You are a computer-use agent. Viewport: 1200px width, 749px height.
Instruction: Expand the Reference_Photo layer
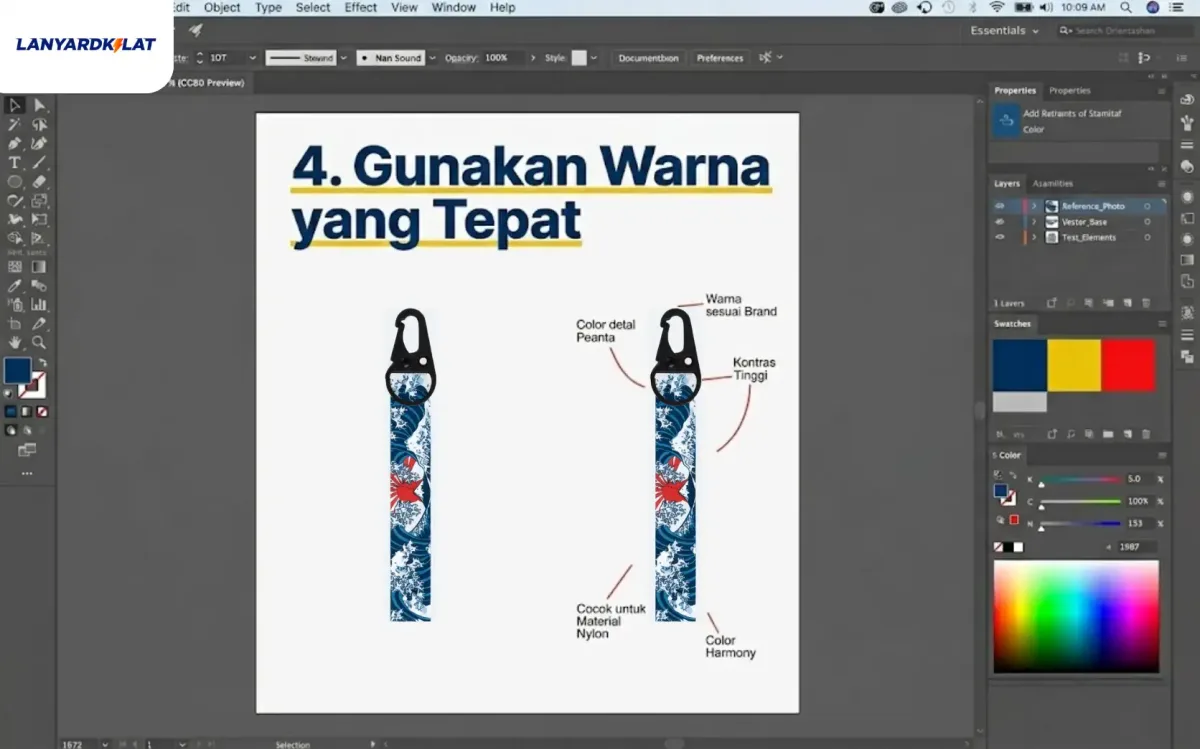(1035, 206)
